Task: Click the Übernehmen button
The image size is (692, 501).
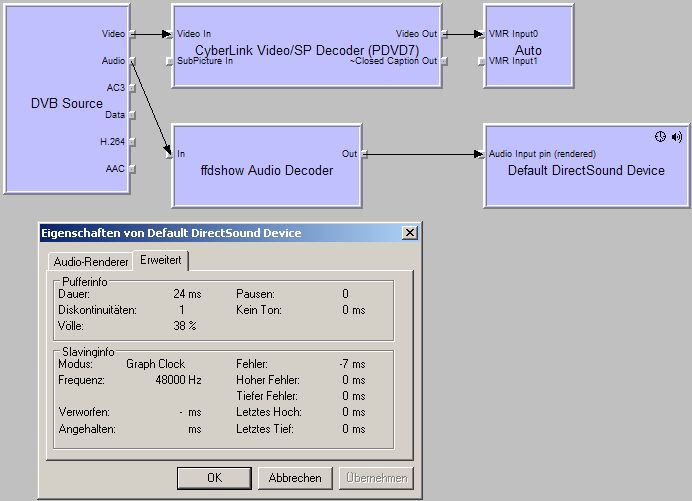Action: pos(376,478)
